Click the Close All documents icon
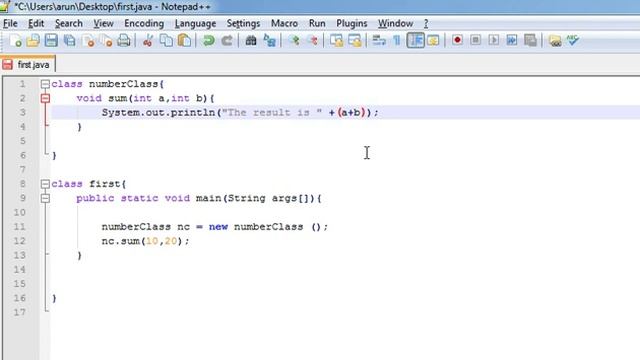 click(106, 40)
